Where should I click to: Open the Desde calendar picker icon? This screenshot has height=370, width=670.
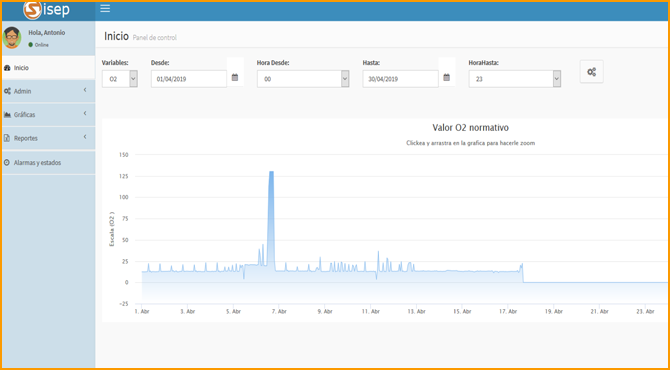pyautogui.click(x=235, y=77)
